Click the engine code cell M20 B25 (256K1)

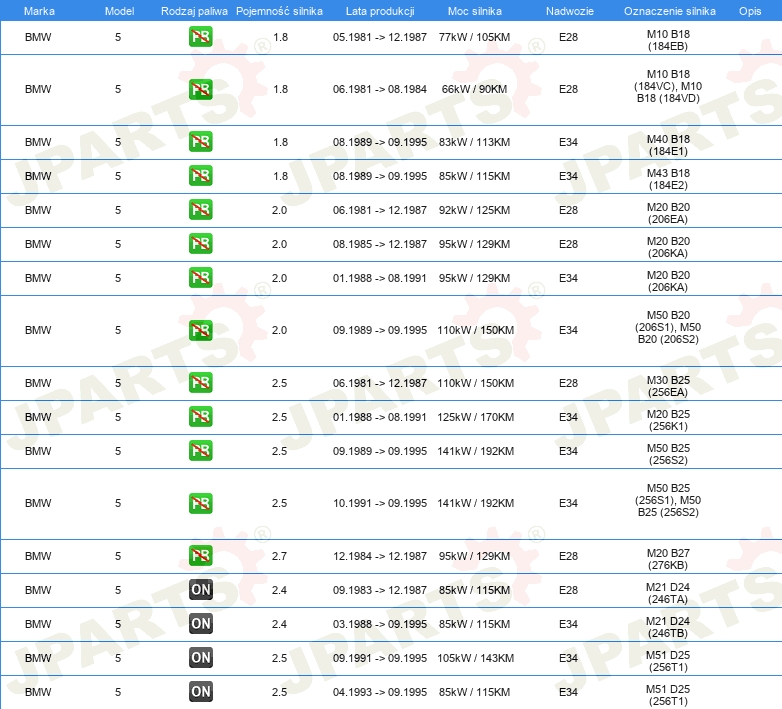coord(668,417)
